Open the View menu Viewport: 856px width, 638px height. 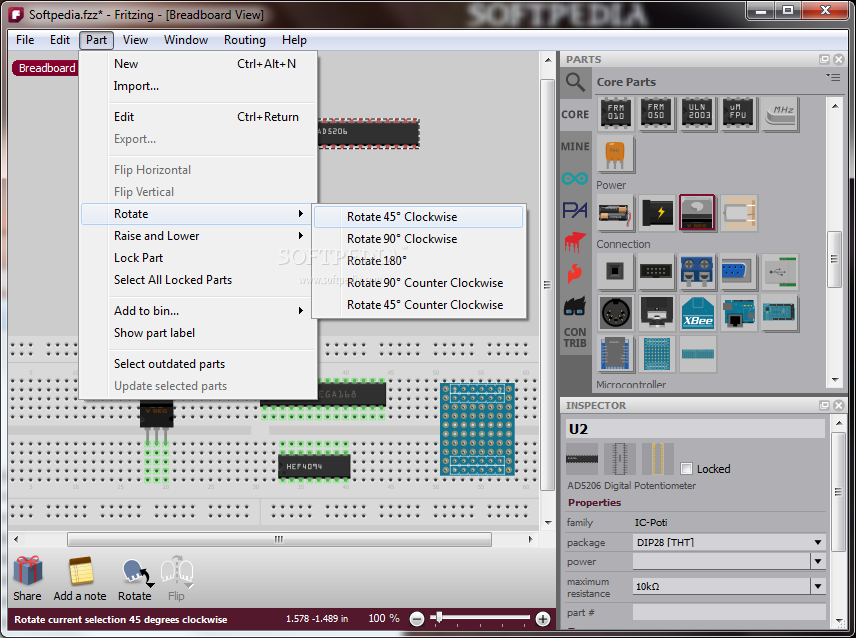(135, 40)
